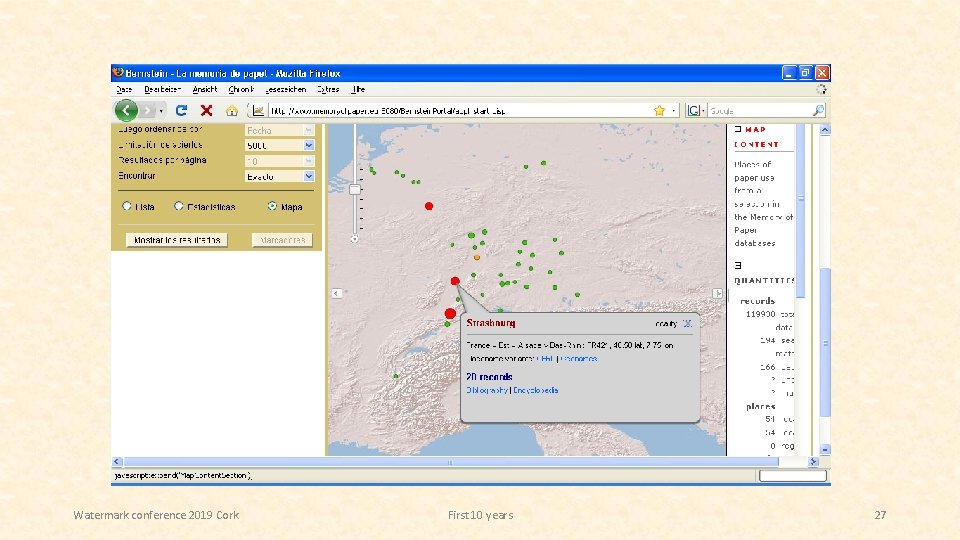Open the Extras menu
This screenshot has height=540, width=960.
click(x=328, y=89)
